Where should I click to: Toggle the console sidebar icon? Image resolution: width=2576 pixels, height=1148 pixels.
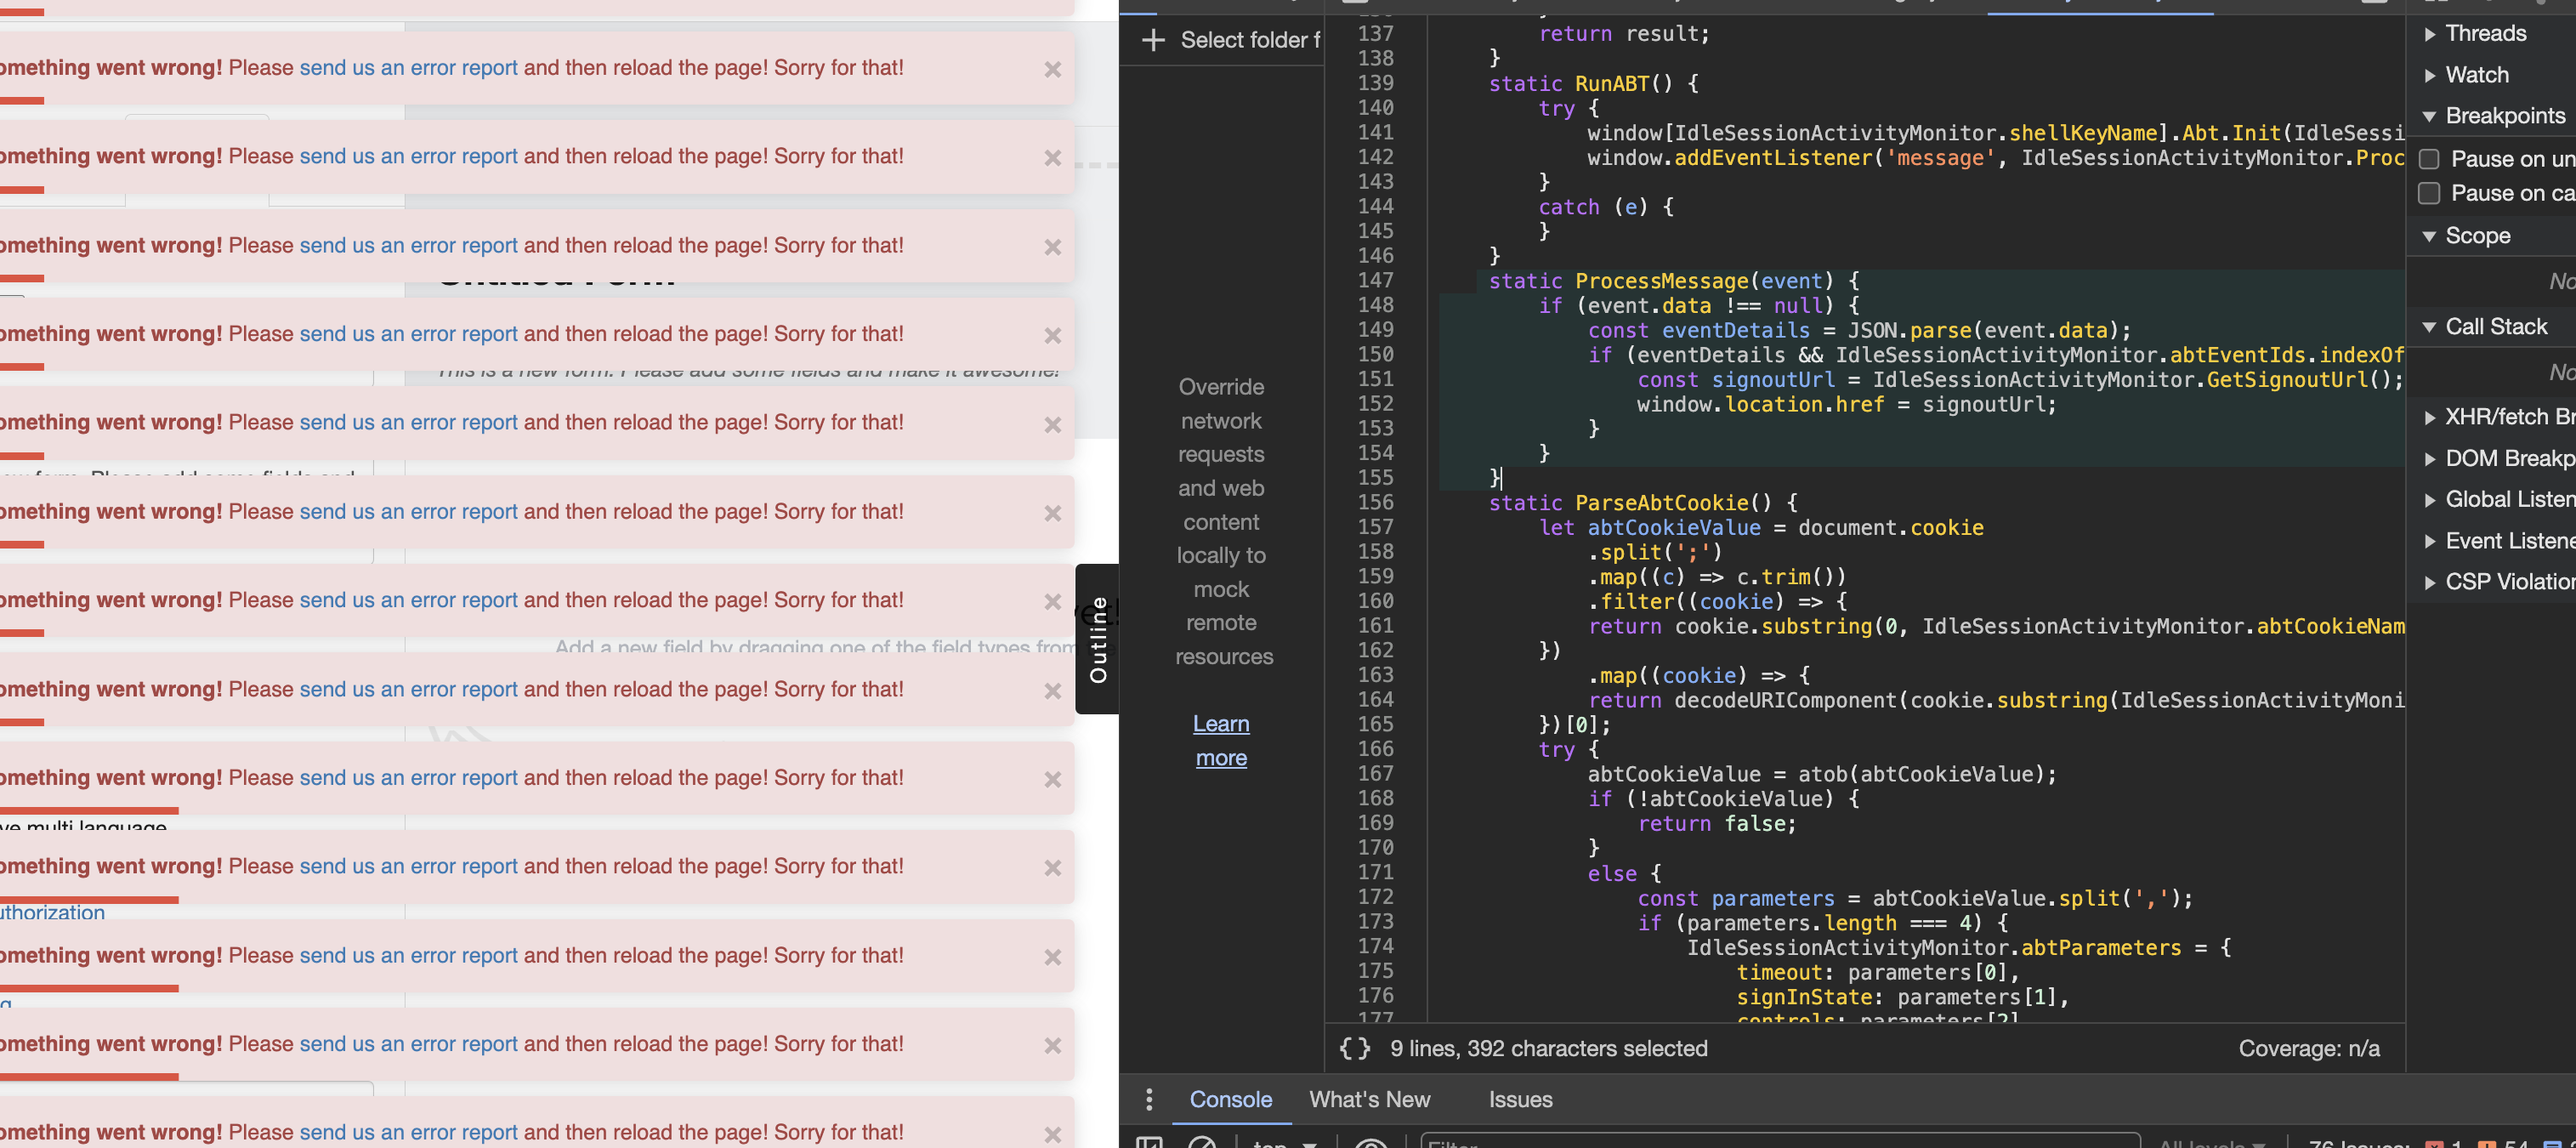(x=1149, y=1143)
